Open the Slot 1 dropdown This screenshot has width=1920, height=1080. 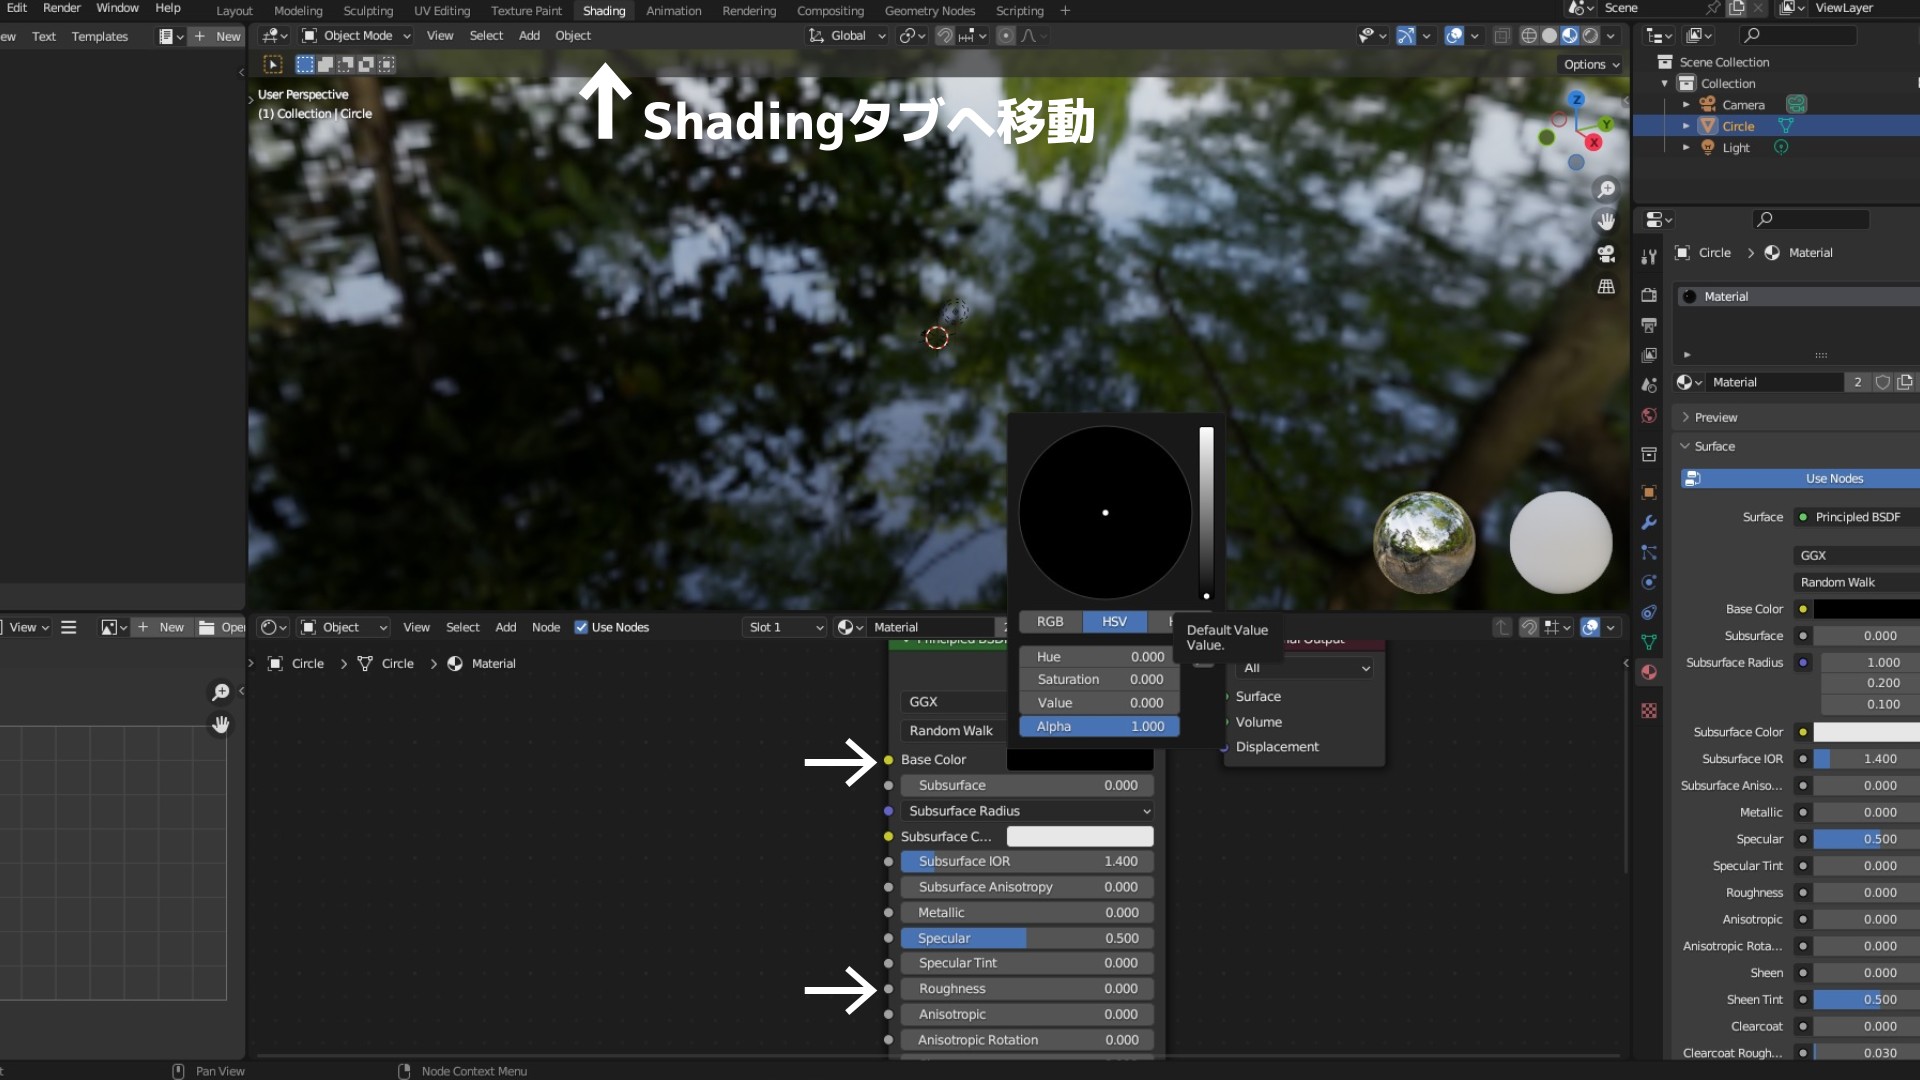(x=786, y=628)
